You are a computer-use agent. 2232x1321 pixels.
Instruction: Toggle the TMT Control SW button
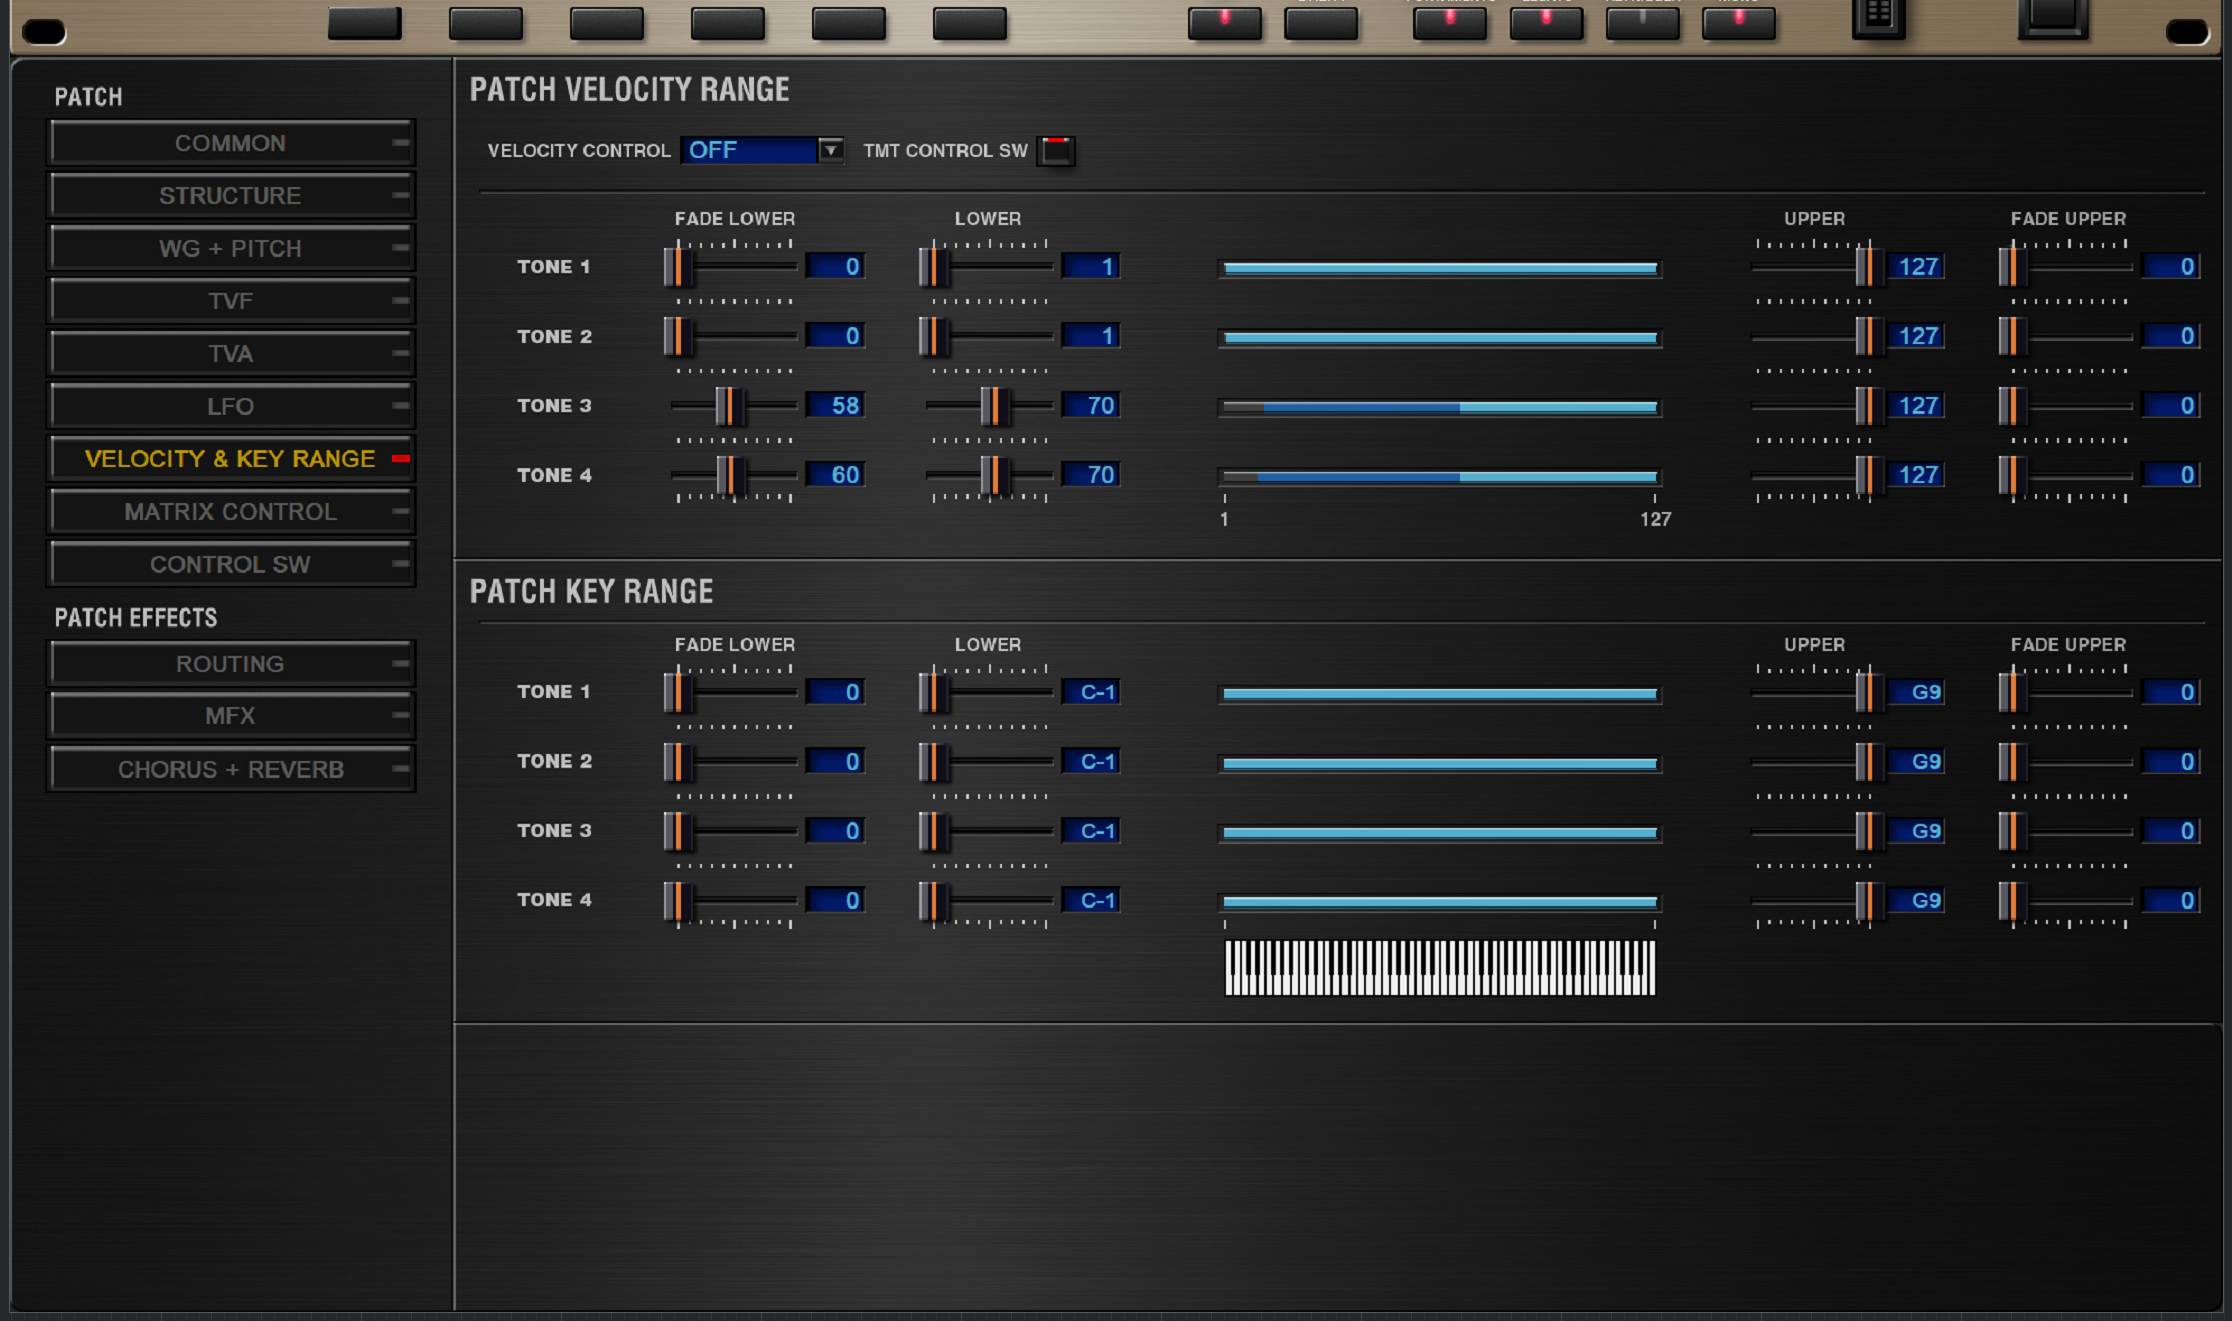[x=1056, y=151]
